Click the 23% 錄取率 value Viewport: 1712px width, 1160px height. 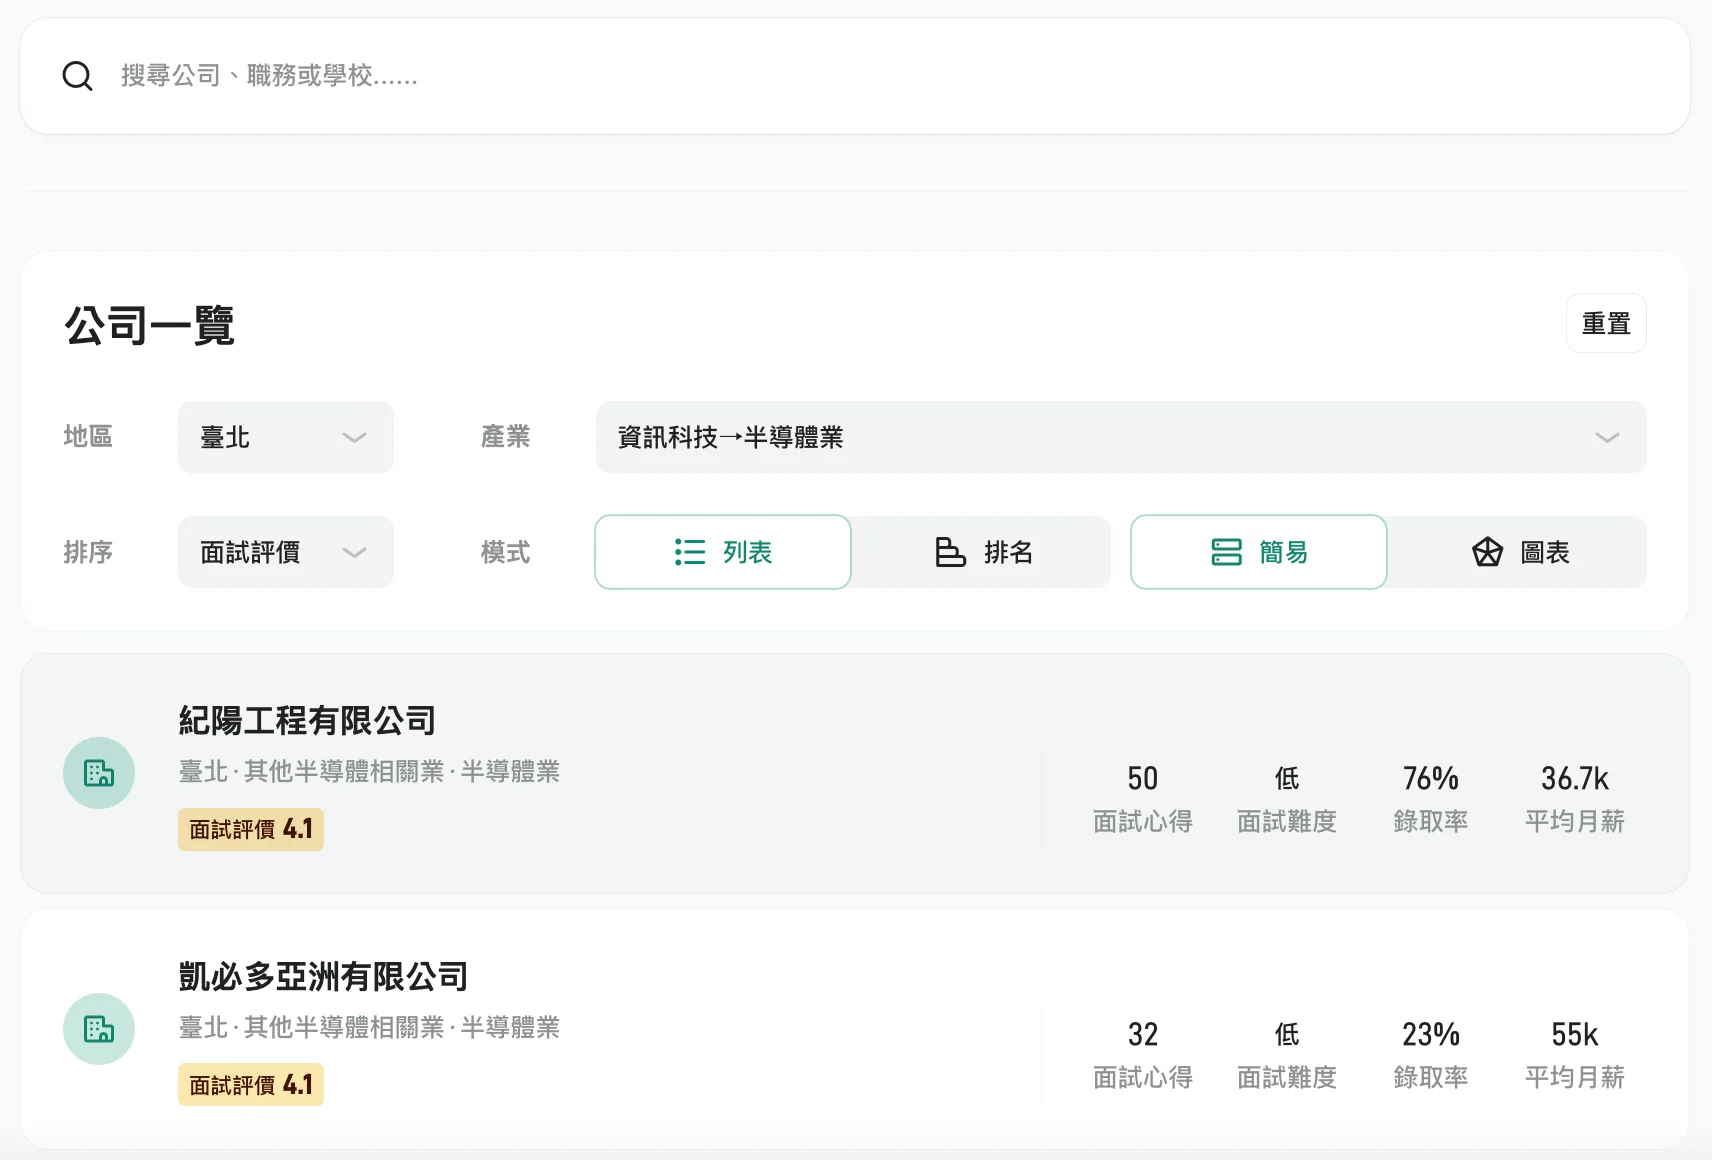tap(1431, 1034)
